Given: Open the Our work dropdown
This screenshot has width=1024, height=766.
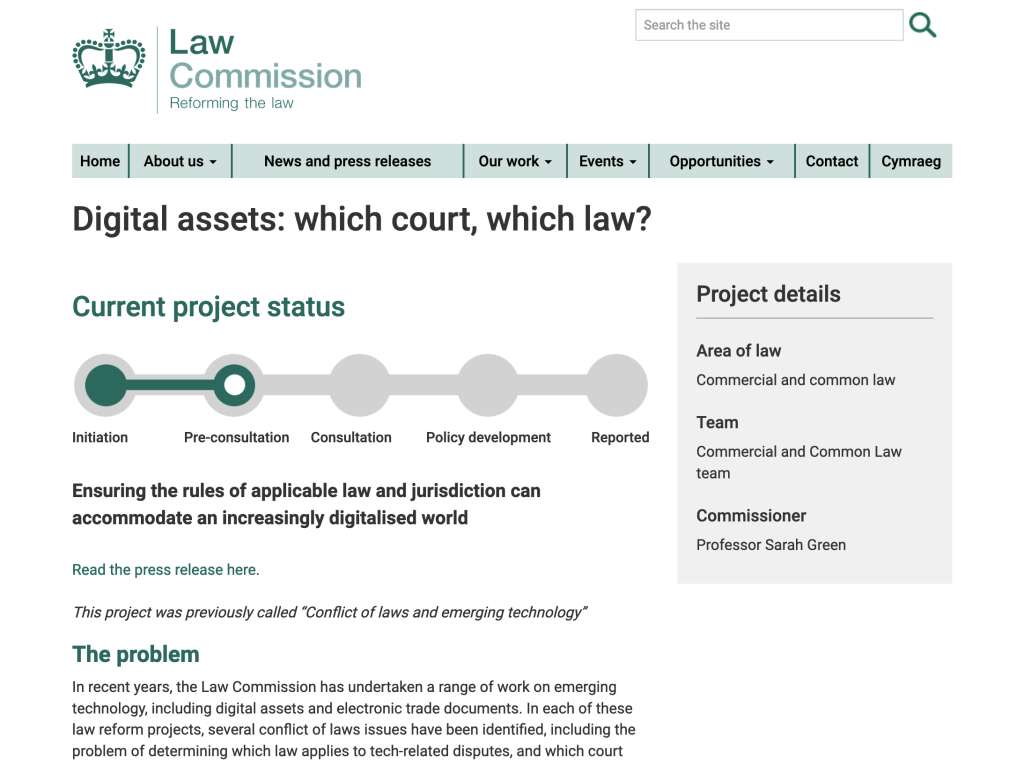Looking at the screenshot, I should [x=515, y=161].
